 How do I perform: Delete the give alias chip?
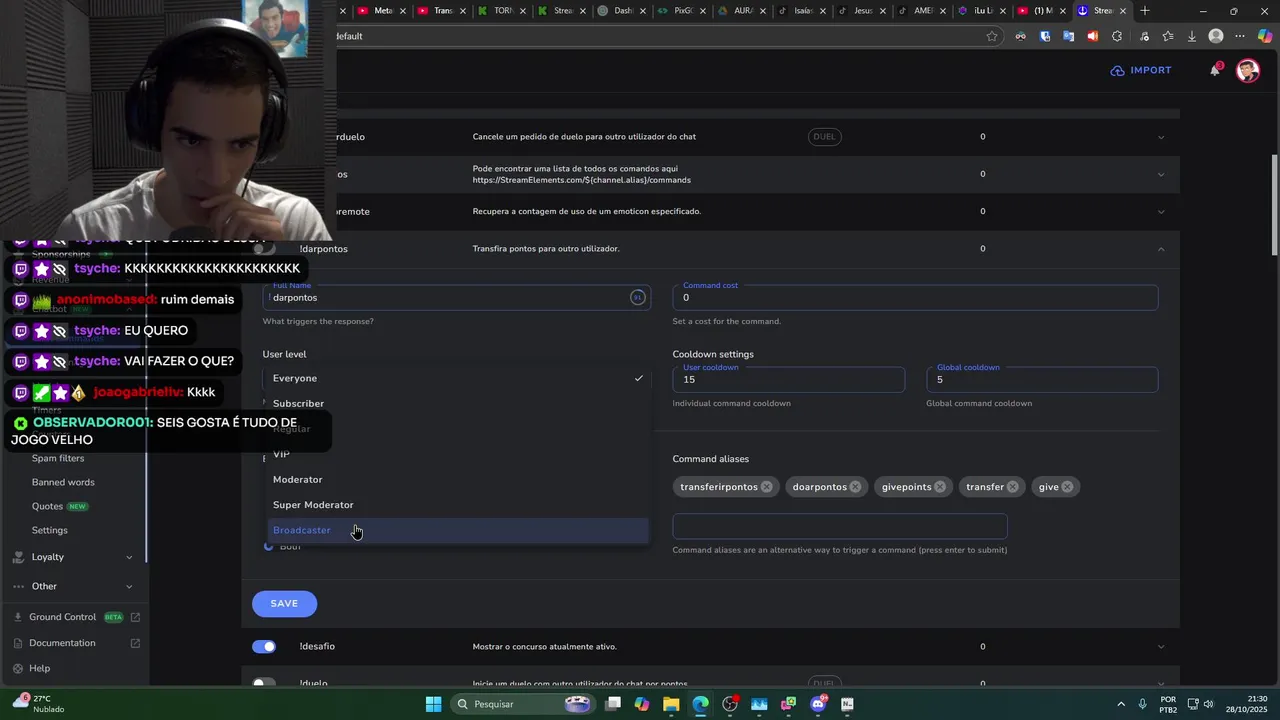1067,487
